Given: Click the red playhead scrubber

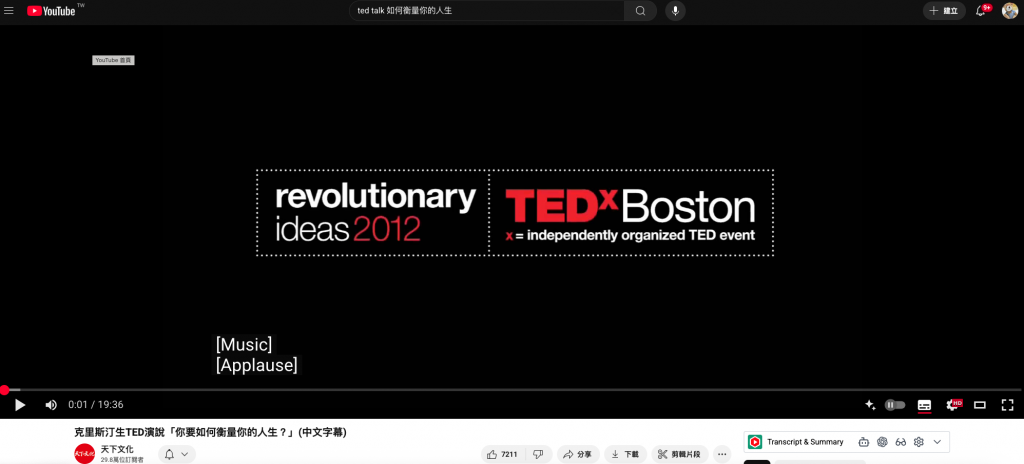Looking at the screenshot, I should click(5, 390).
